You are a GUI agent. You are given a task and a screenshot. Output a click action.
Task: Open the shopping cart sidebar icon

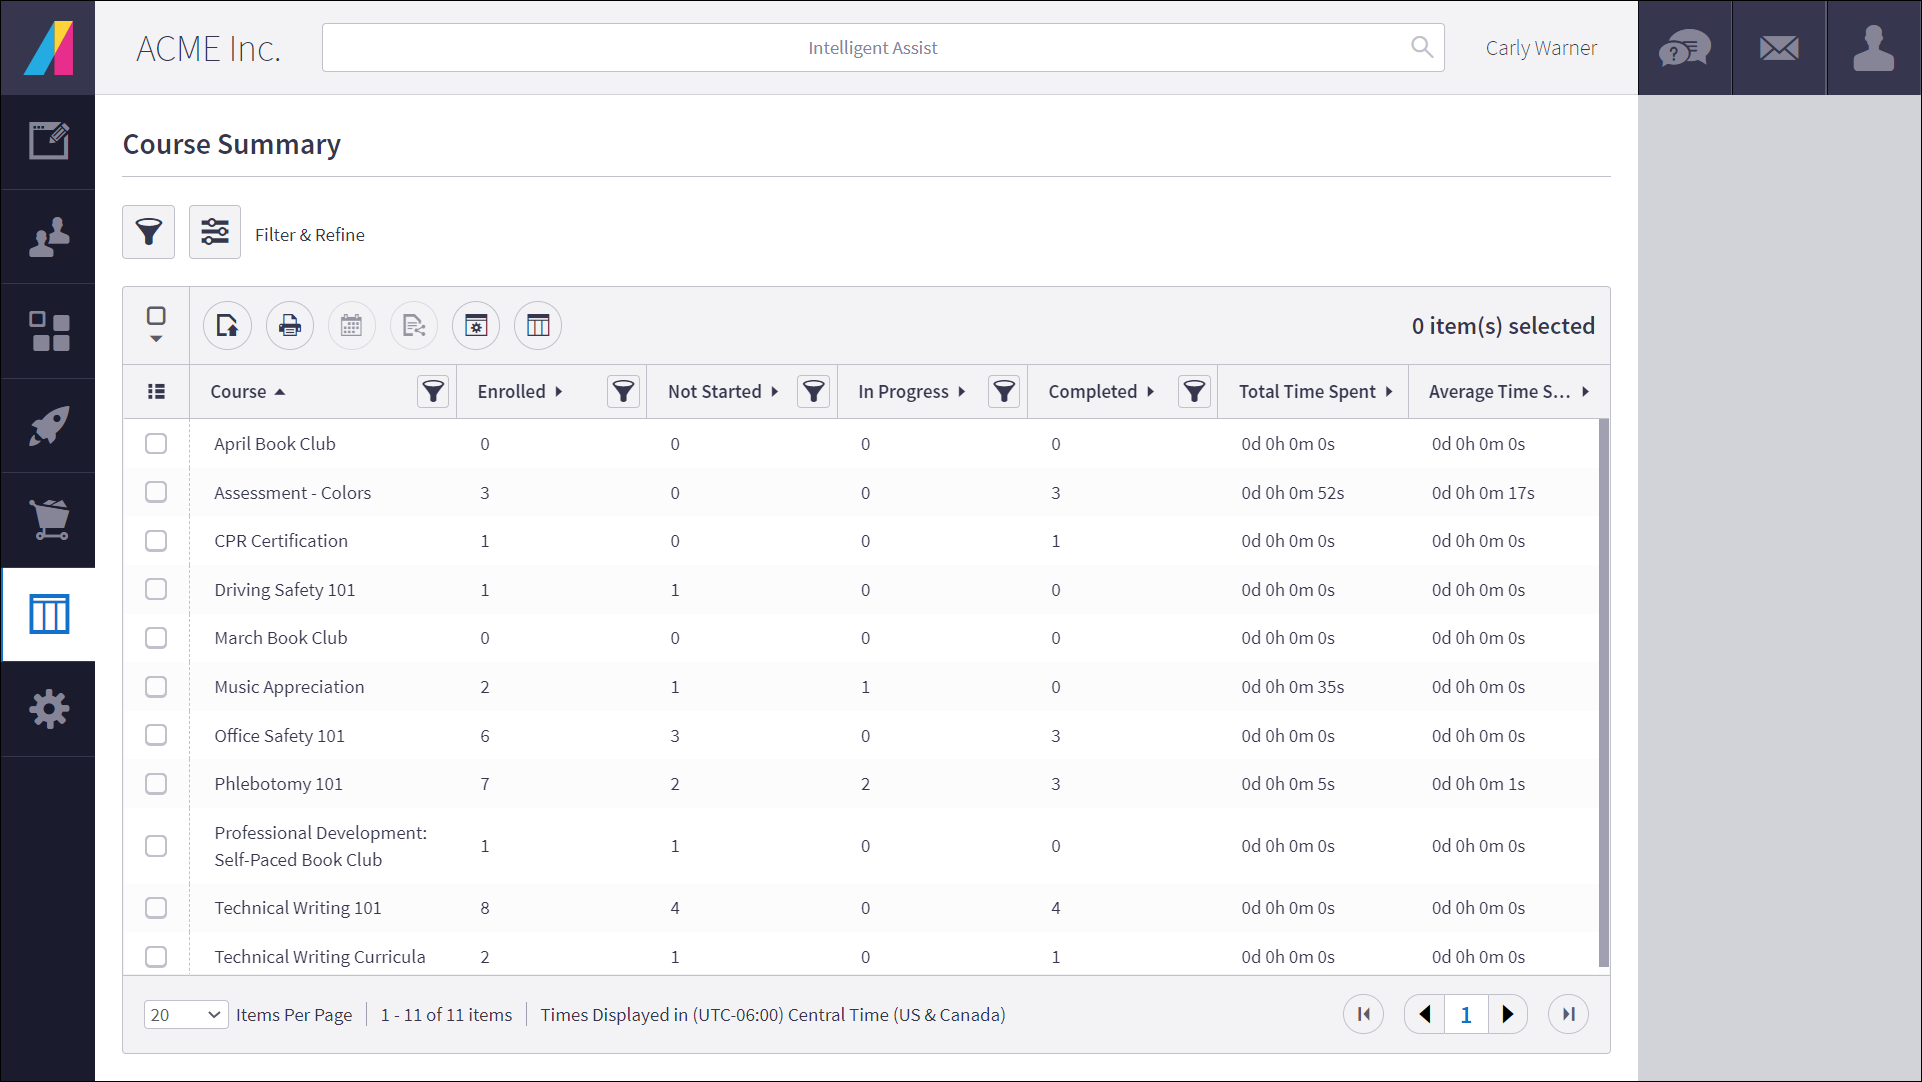point(48,519)
